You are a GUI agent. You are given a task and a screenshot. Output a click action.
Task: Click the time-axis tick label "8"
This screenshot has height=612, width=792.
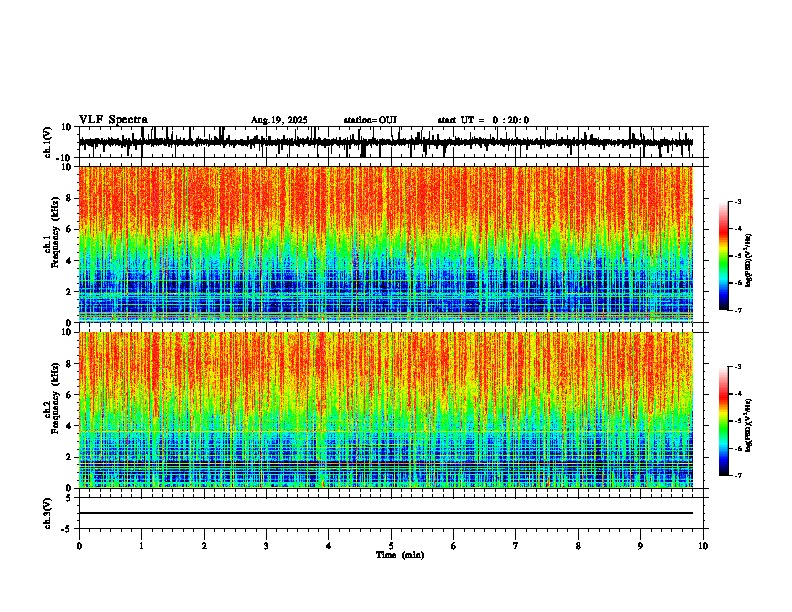578,546
